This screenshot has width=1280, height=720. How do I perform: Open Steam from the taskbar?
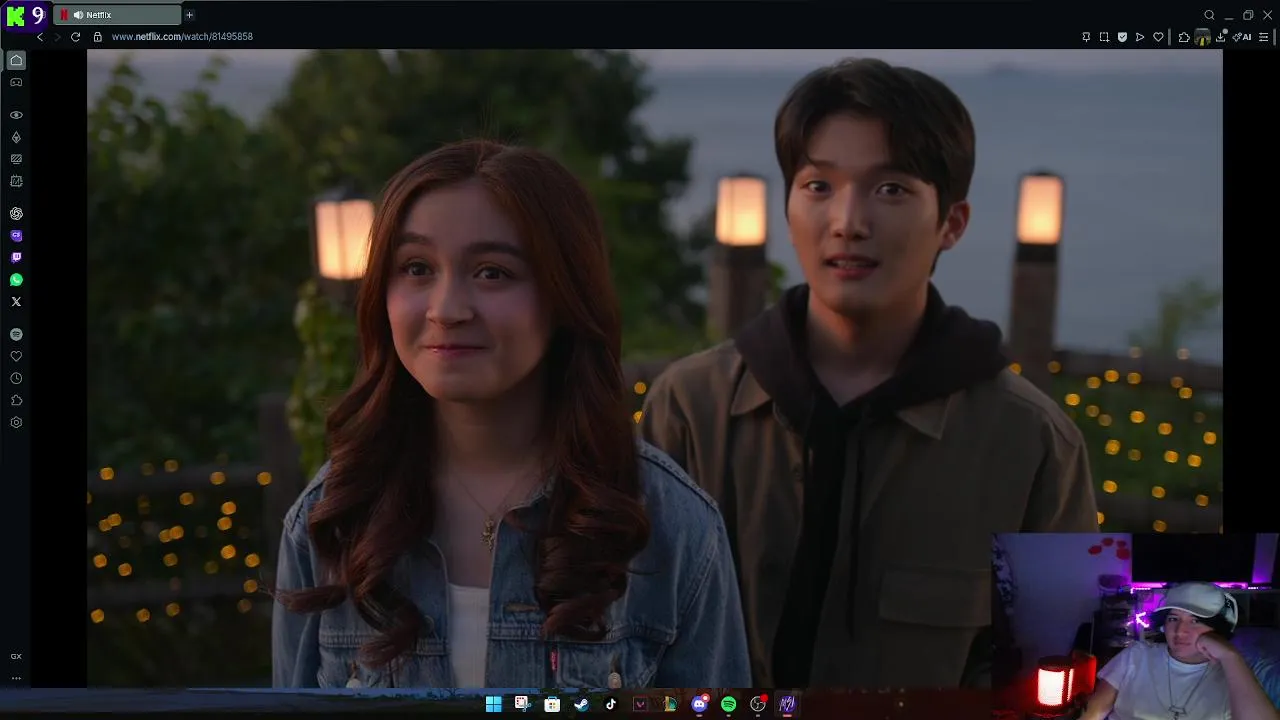point(581,704)
